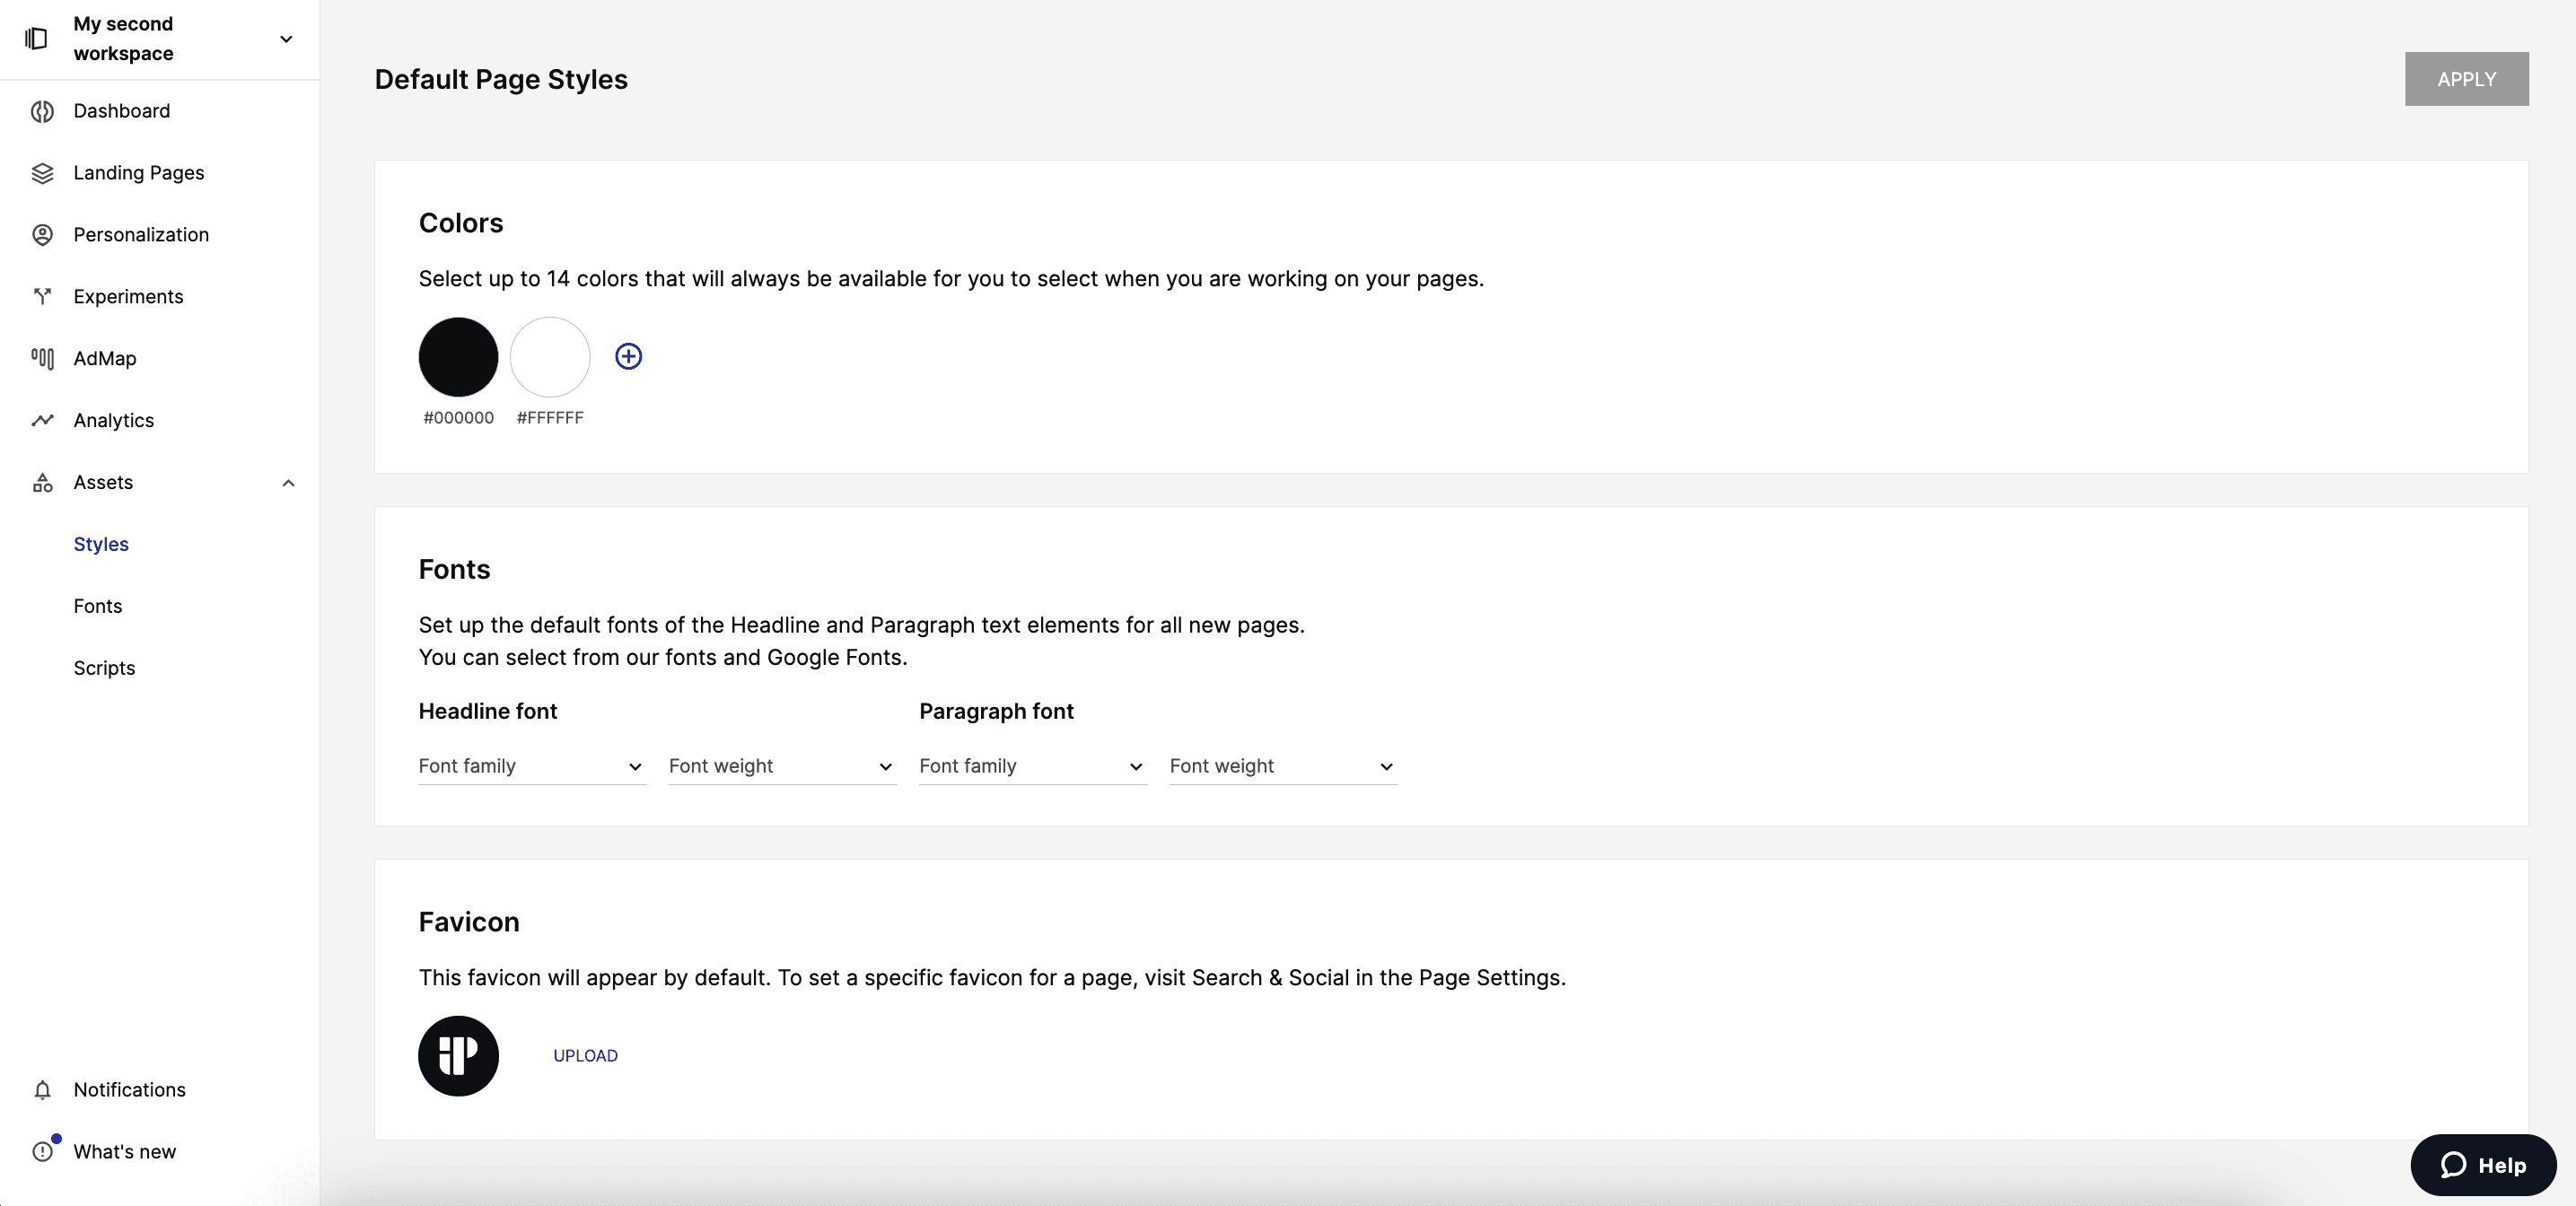This screenshot has width=2576, height=1206.
Task: Open the Personalization section
Action: pos(141,235)
